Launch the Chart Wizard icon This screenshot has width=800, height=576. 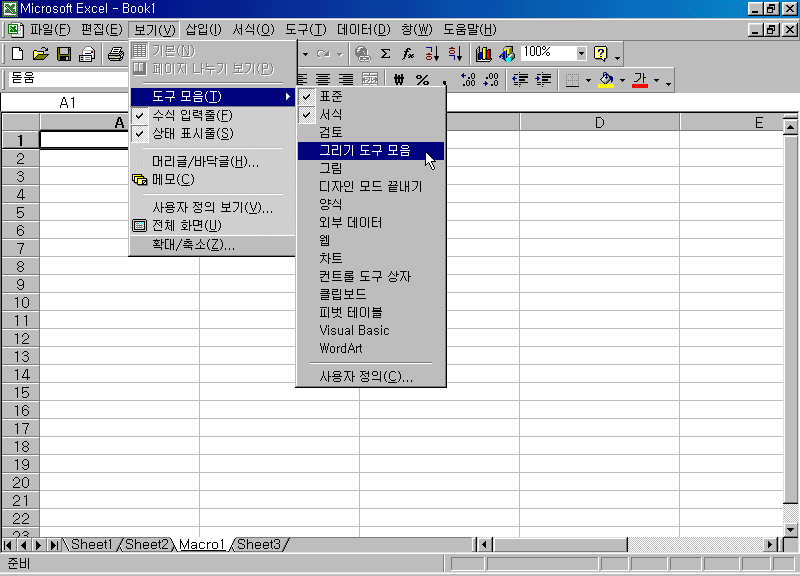pos(483,54)
